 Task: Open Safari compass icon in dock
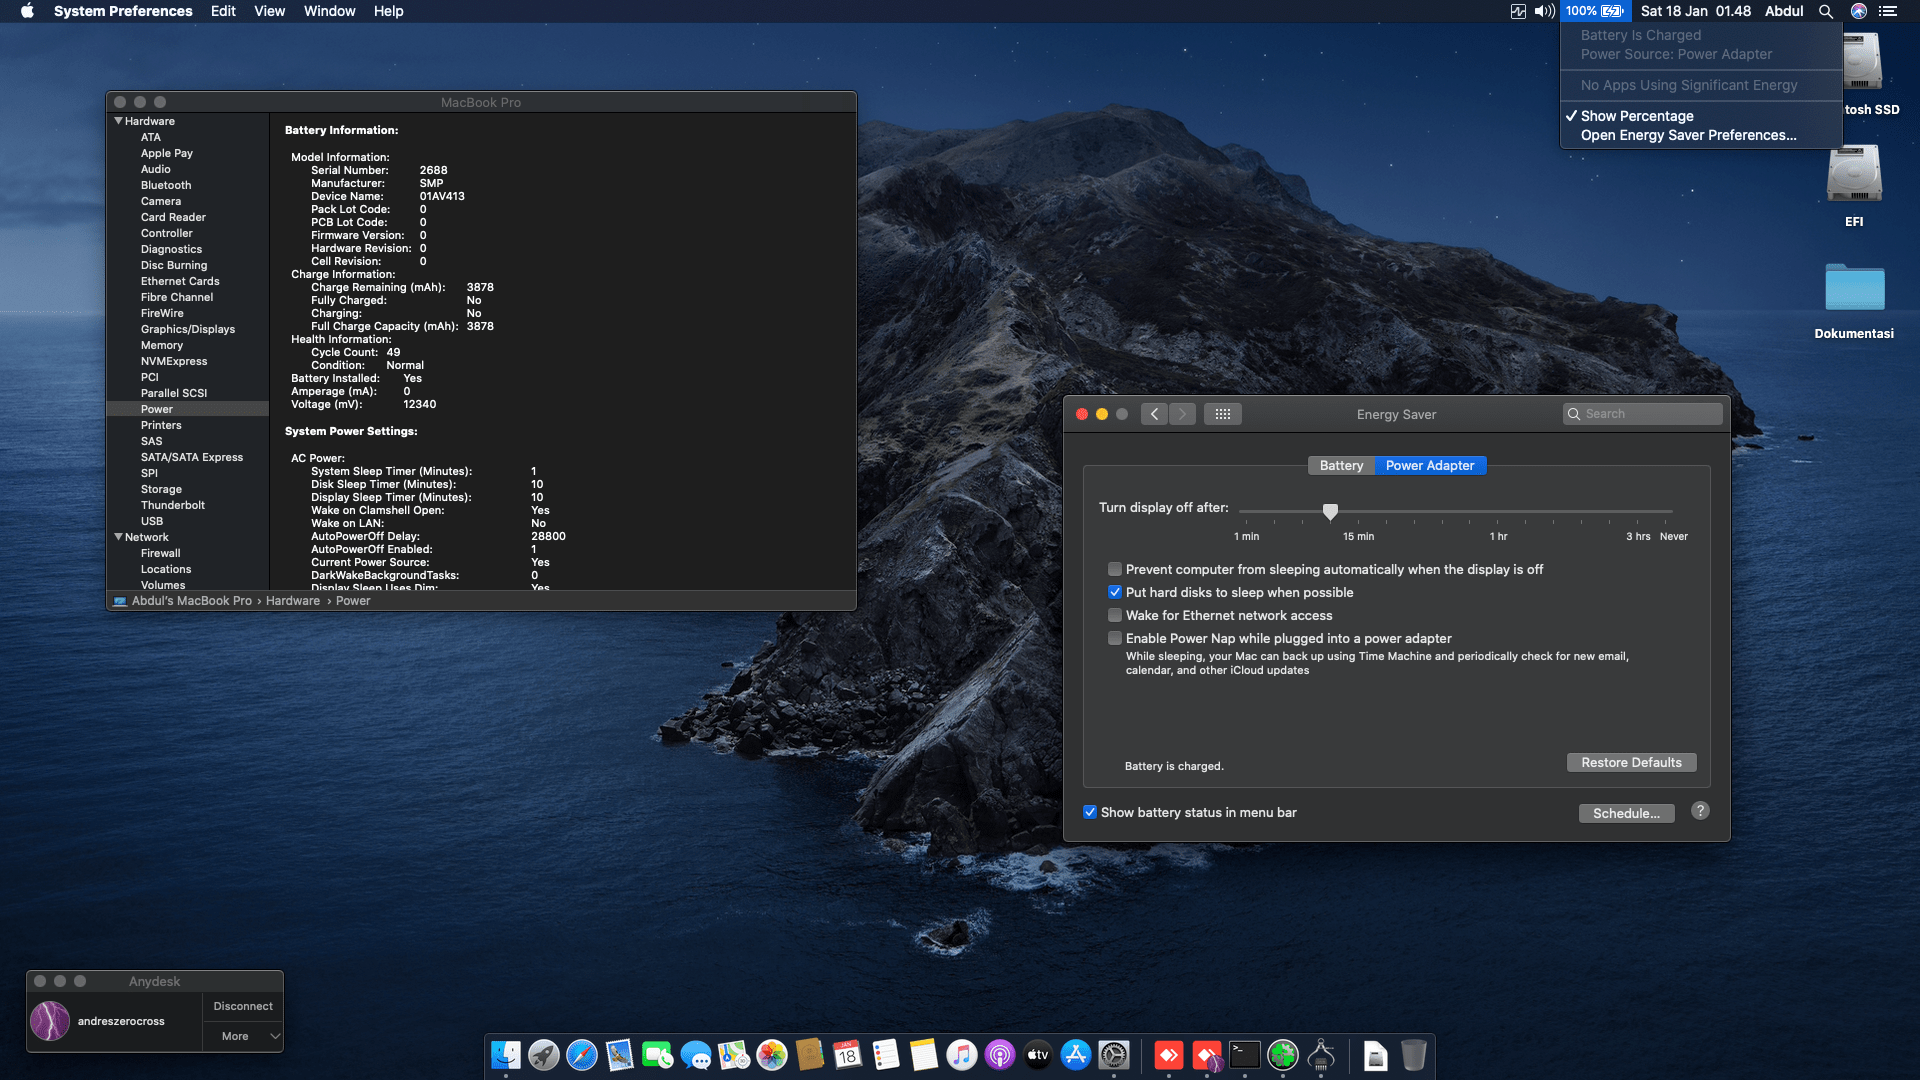tap(582, 1055)
